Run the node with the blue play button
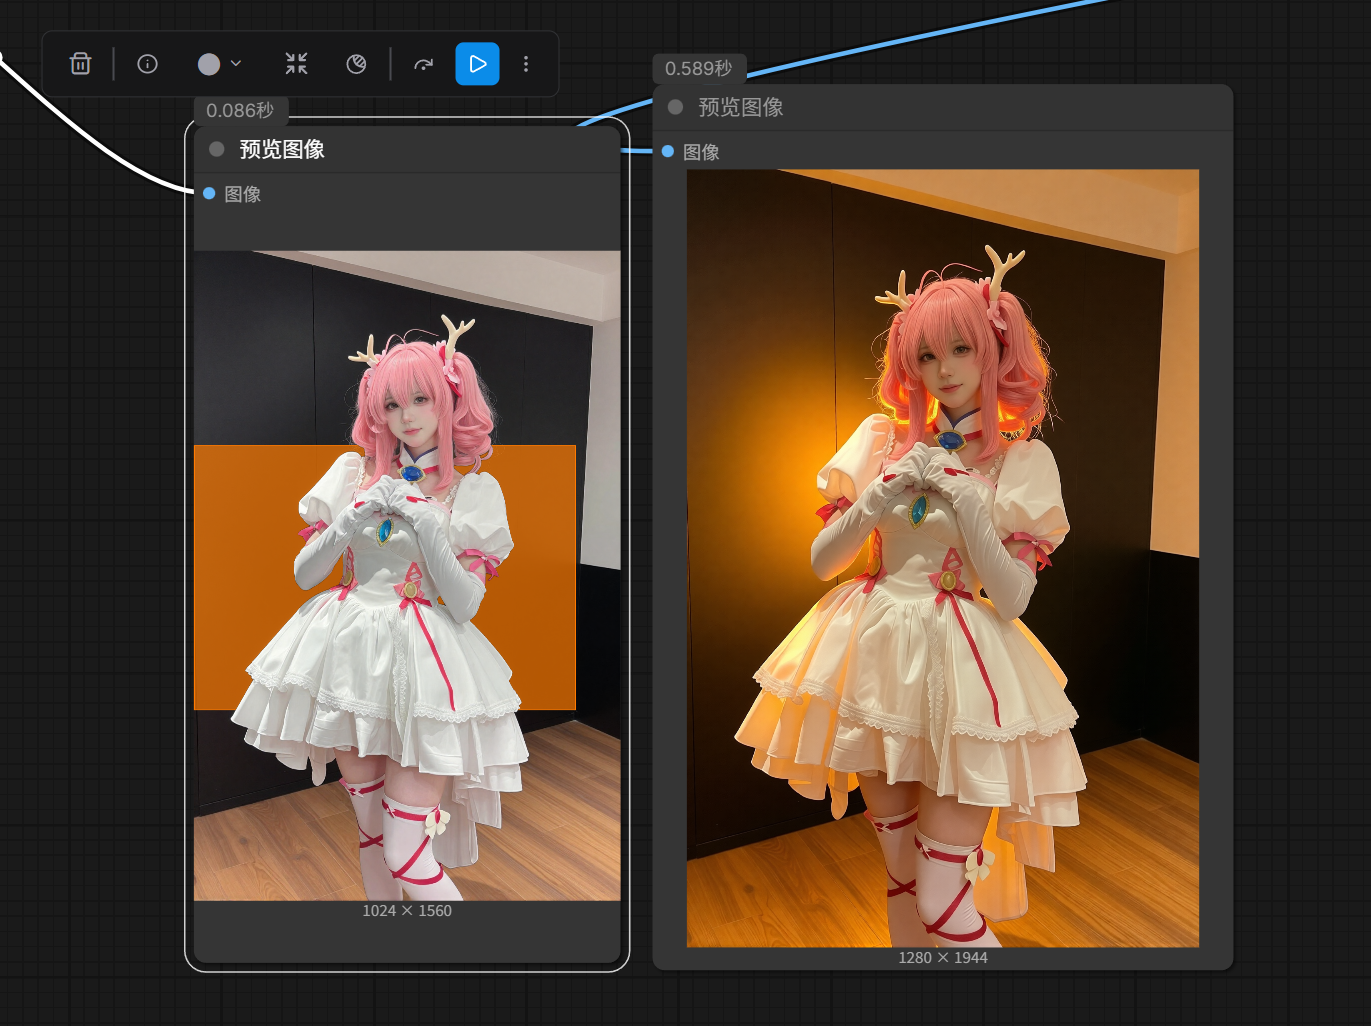1371x1026 pixels. point(477,64)
